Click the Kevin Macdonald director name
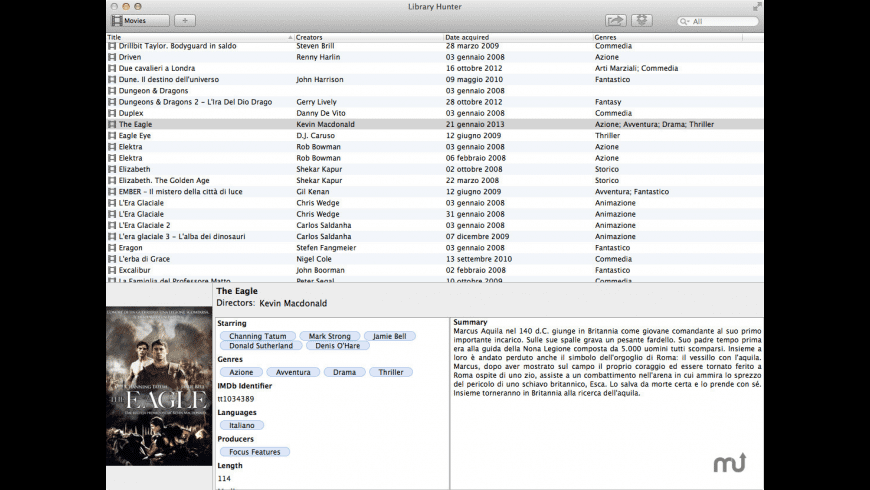This screenshot has width=870, height=490. click(x=293, y=304)
